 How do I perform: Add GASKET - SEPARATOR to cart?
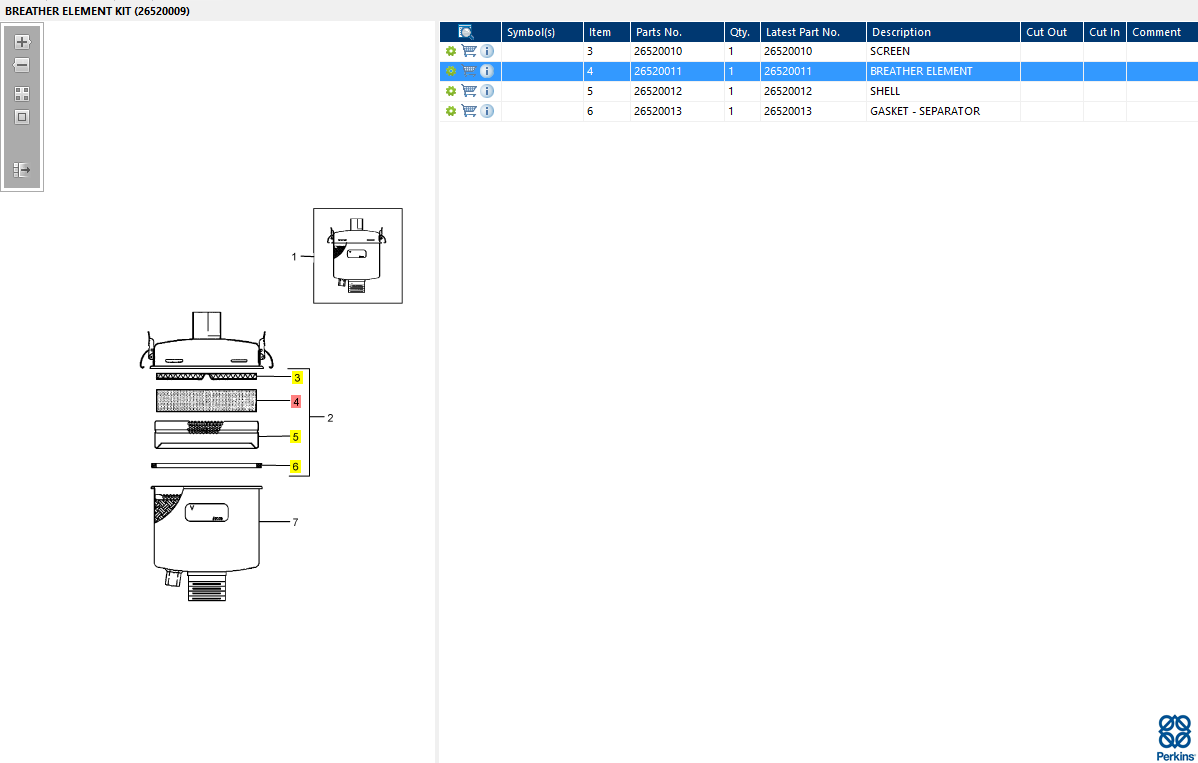pos(469,111)
